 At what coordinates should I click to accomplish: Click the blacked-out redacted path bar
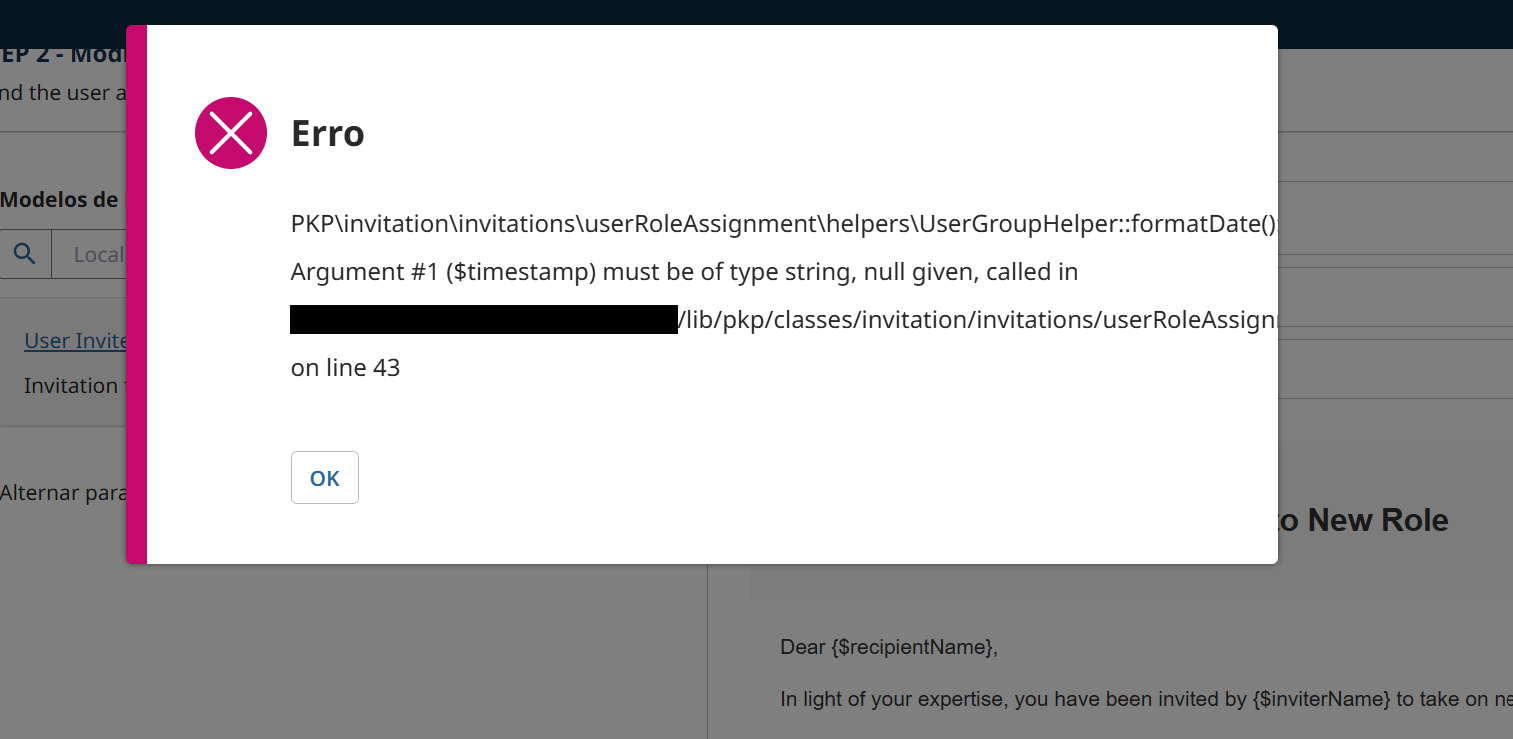483,319
